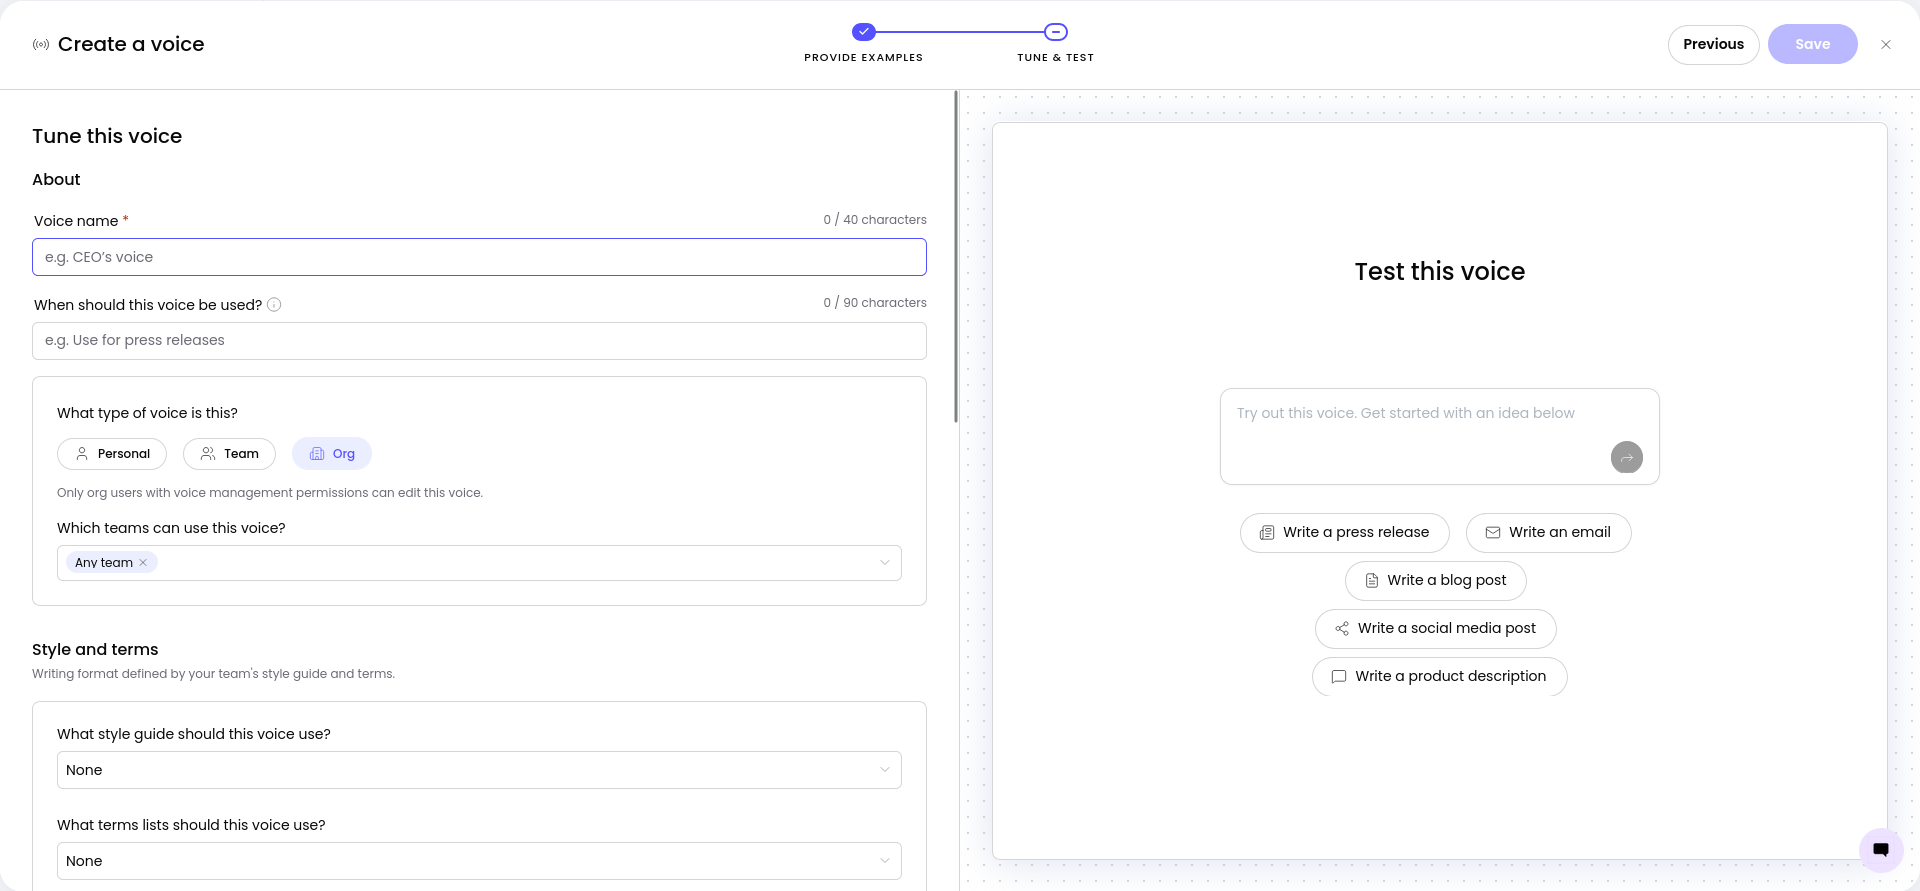Click the voice broadcast icon beside Create a voice
This screenshot has width=1920, height=891.
pos(41,45)
